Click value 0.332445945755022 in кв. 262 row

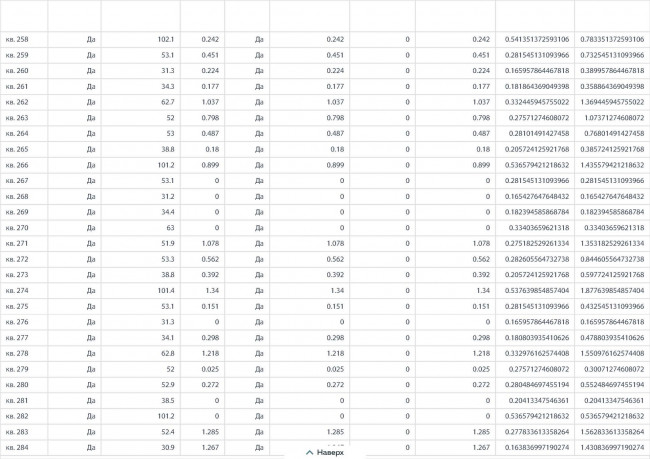coord(537,102)
